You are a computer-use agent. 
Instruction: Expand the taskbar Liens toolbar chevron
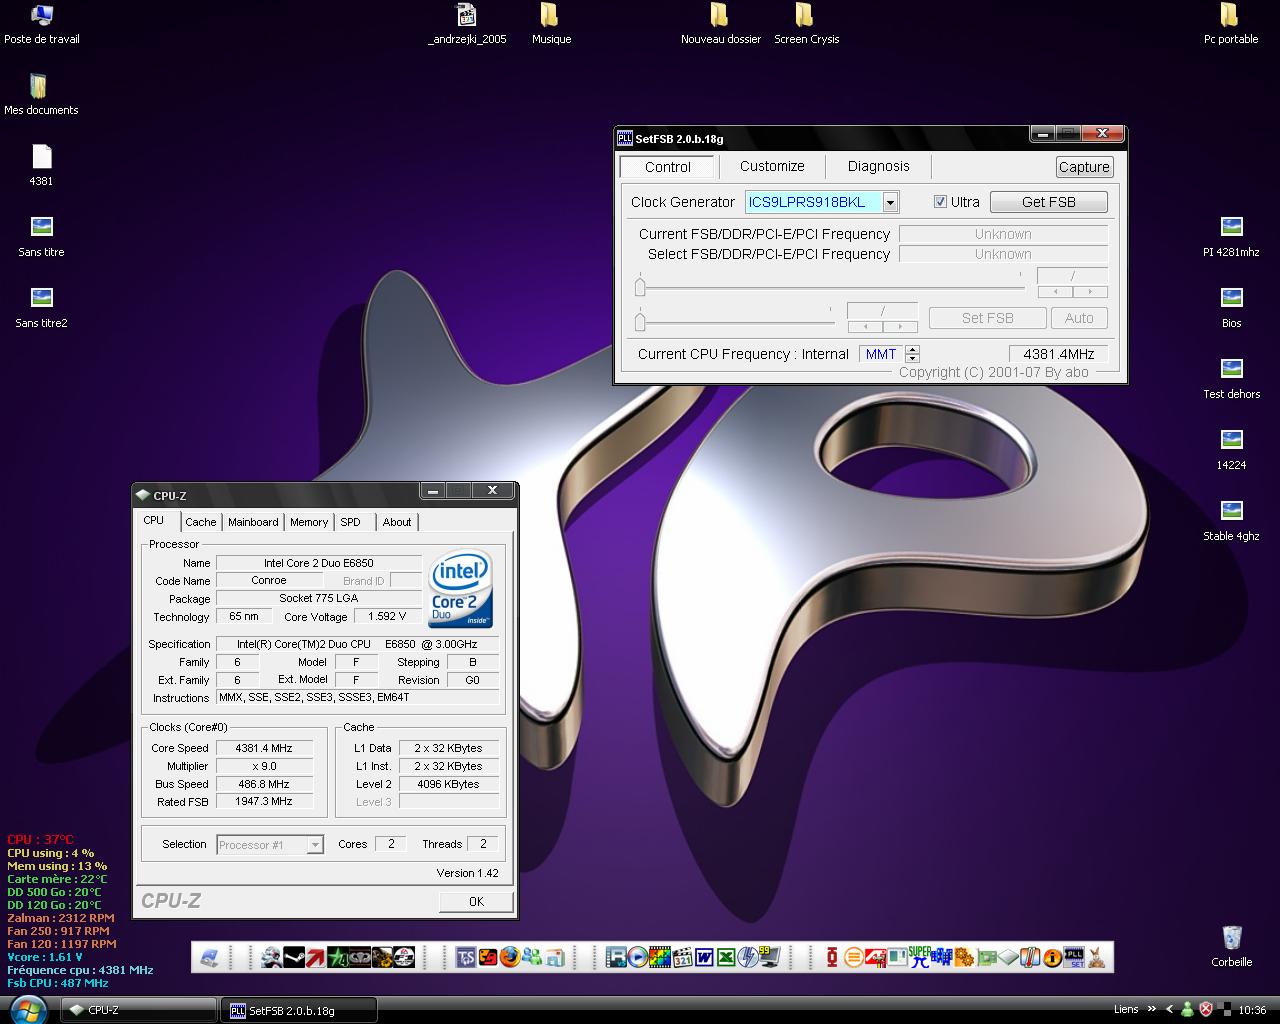click(x=1151, y=1009)
